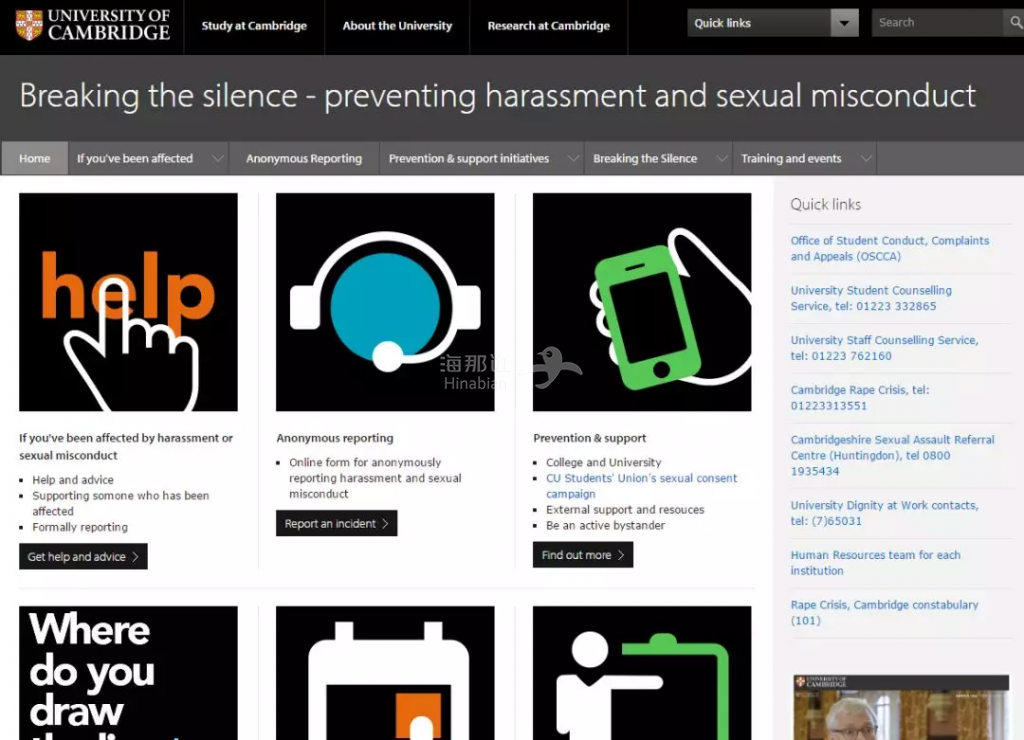Click 'If you've been affected by harassment' heading

point(126,447)
